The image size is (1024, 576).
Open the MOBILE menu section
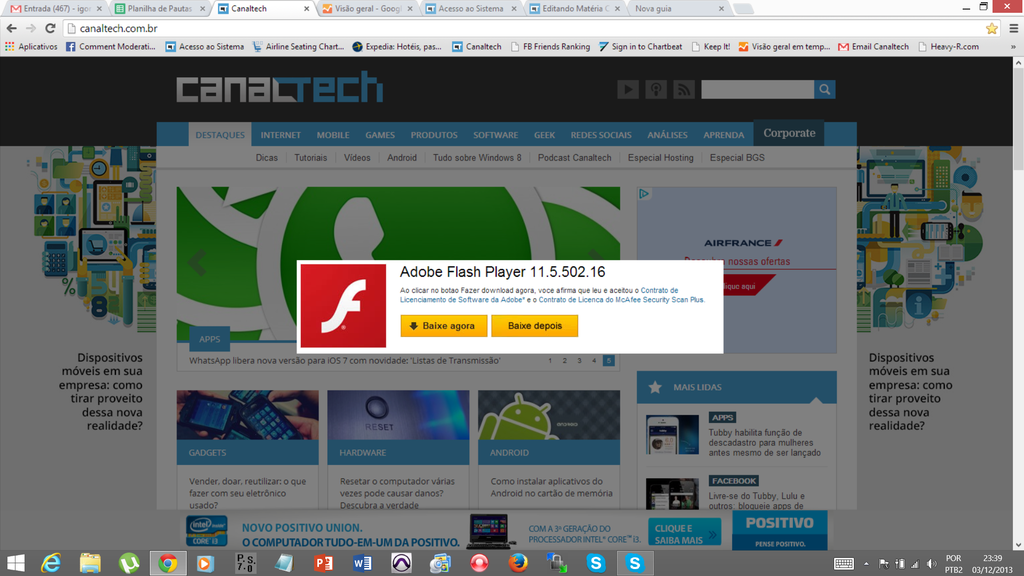click(333, 135)
